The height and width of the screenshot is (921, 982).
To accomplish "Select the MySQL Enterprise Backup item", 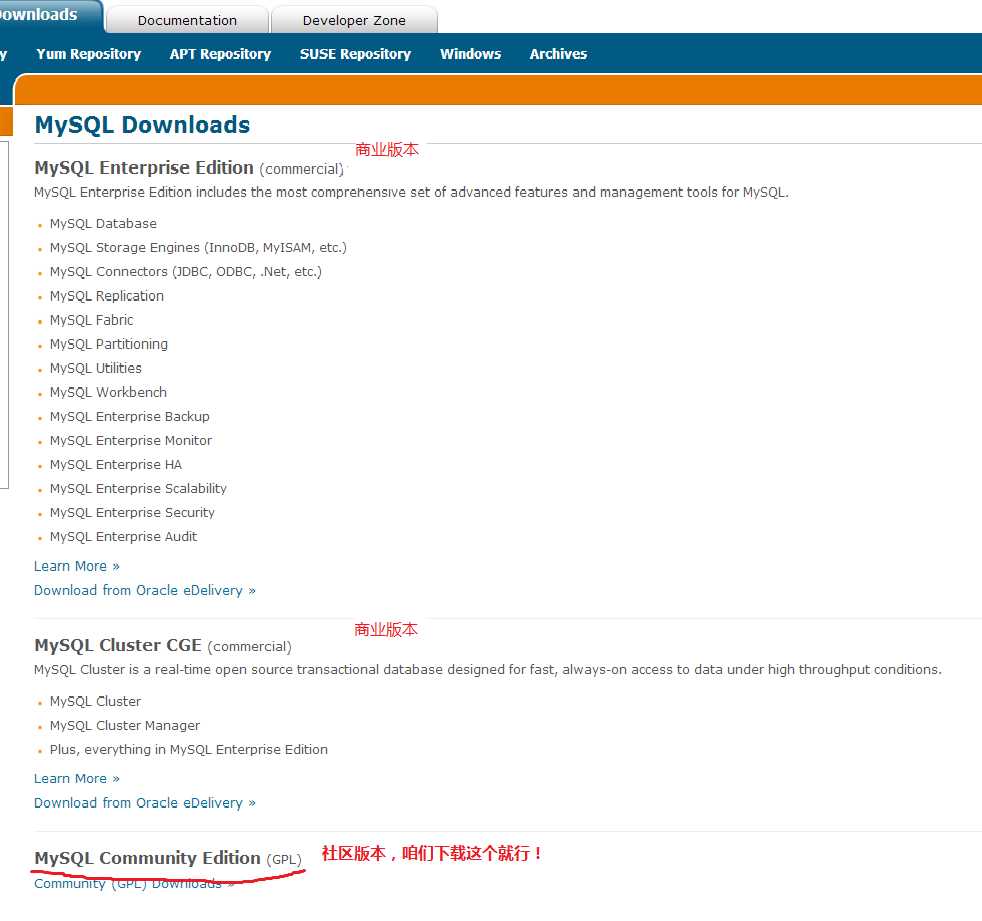I will [x=130, y=416].
